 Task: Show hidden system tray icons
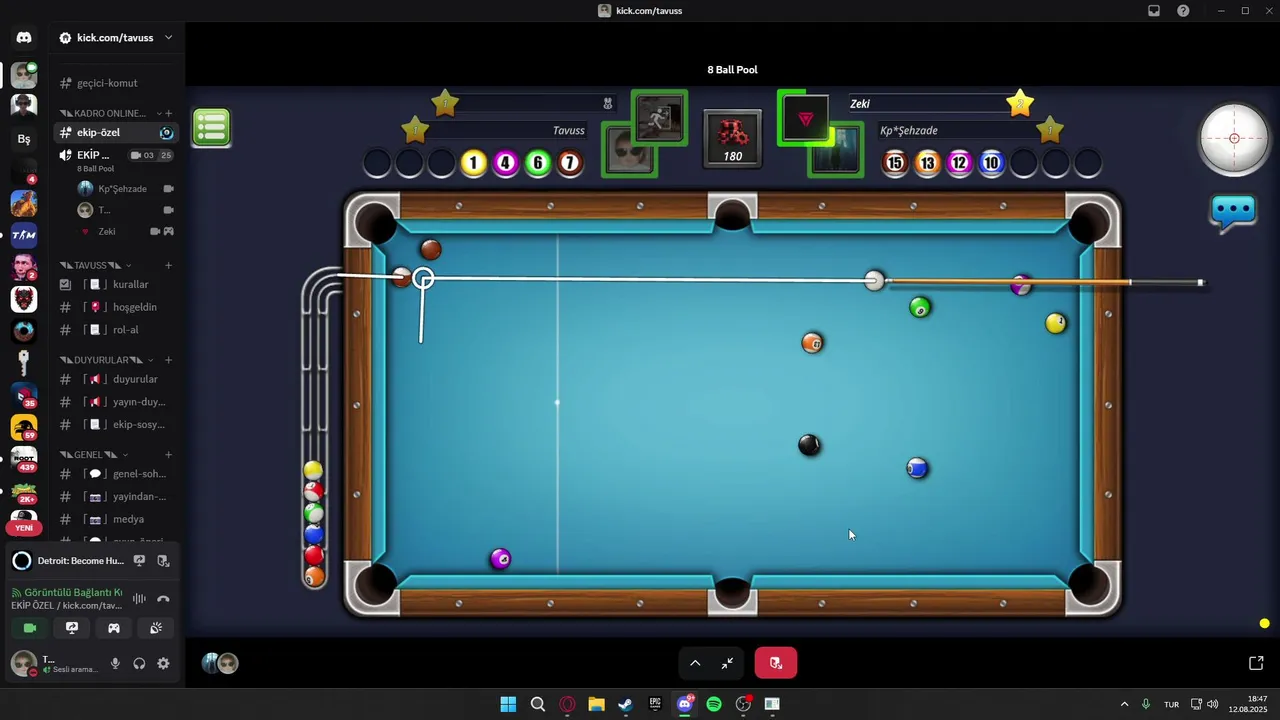point(1124,704)
